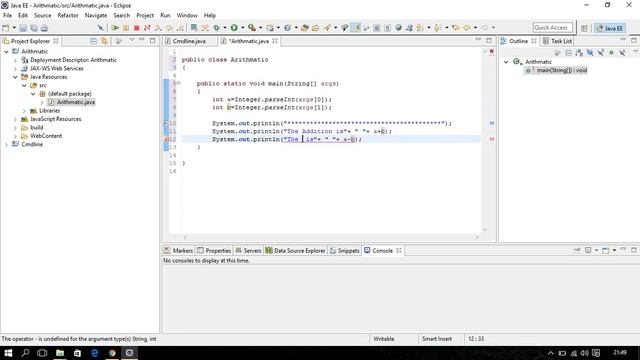
Task: Click the Save All toolbar icon
Action: [34, 28]
